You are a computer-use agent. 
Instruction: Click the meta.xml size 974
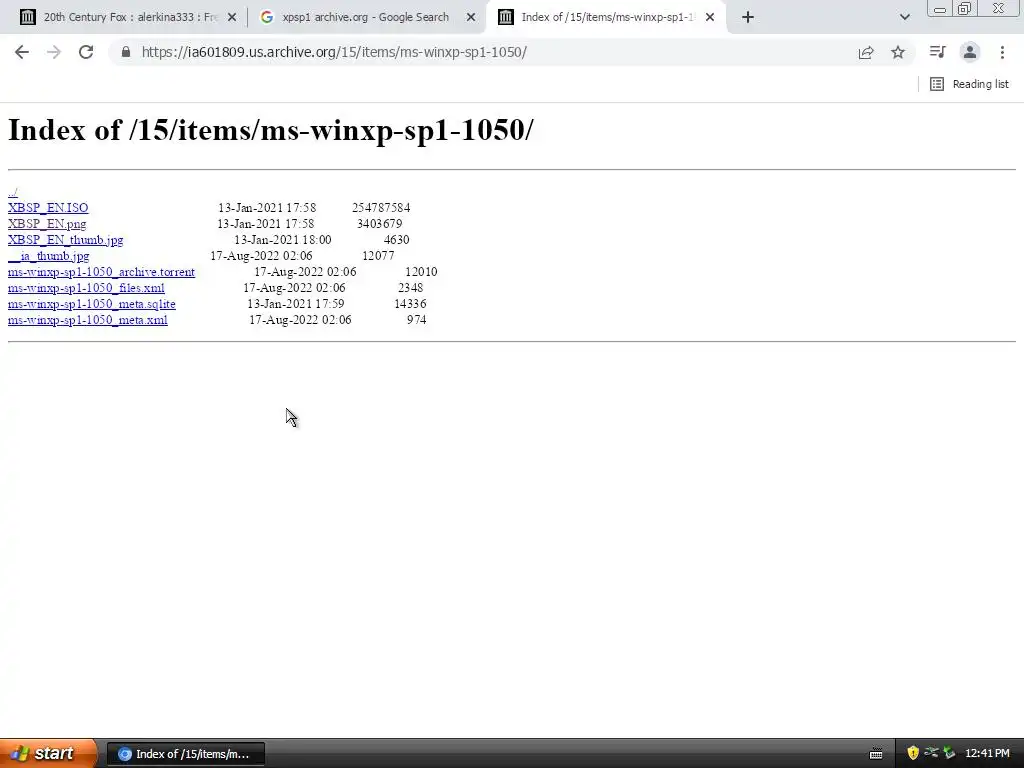(x=417, y=320)
